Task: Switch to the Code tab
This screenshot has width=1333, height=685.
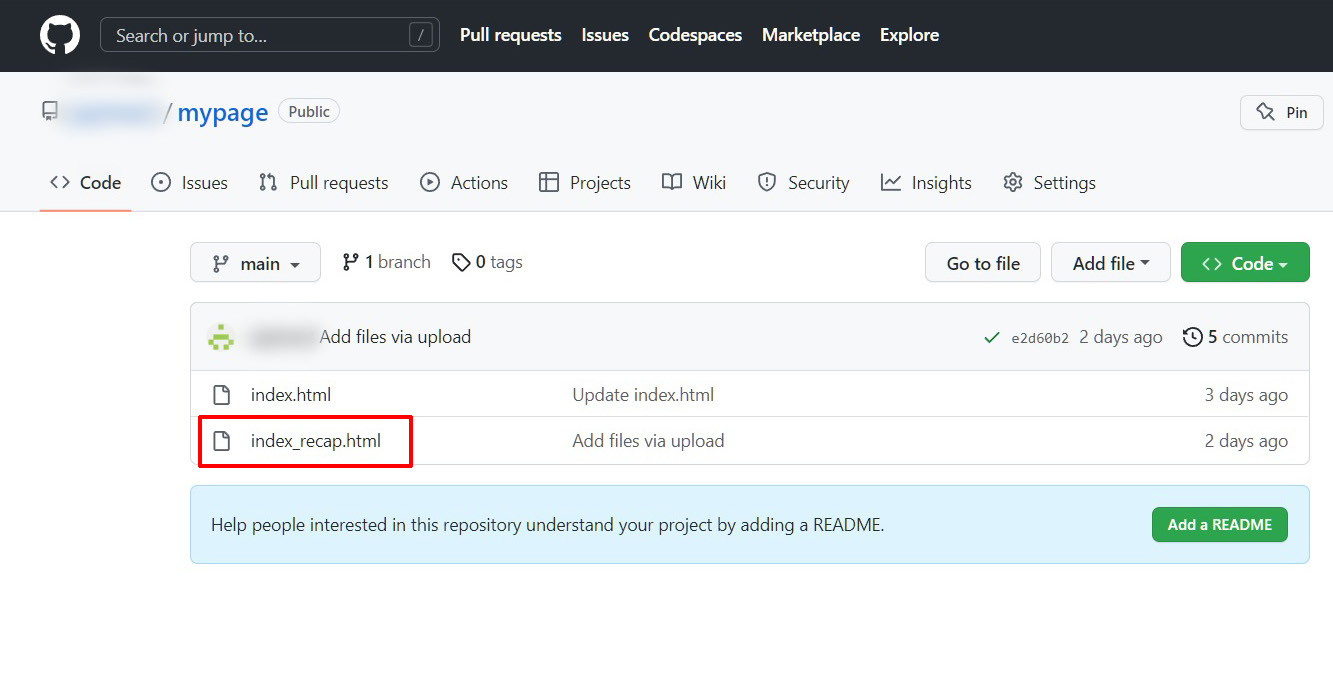Action: (86, 183)
